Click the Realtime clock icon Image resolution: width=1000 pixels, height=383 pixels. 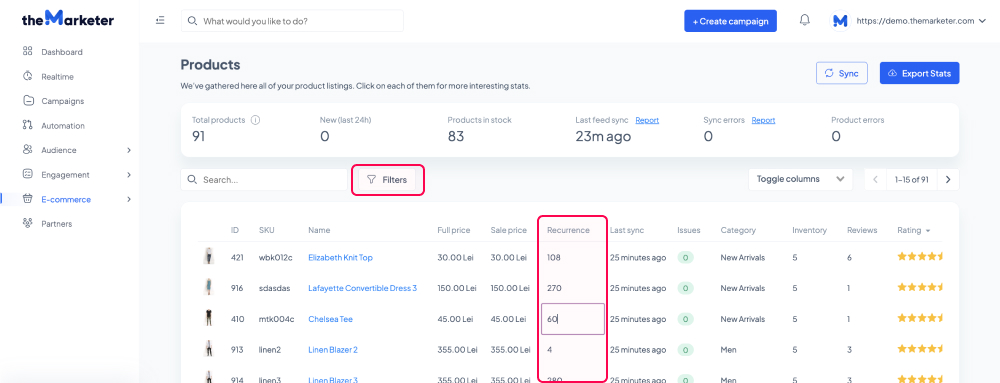point(27,76)
